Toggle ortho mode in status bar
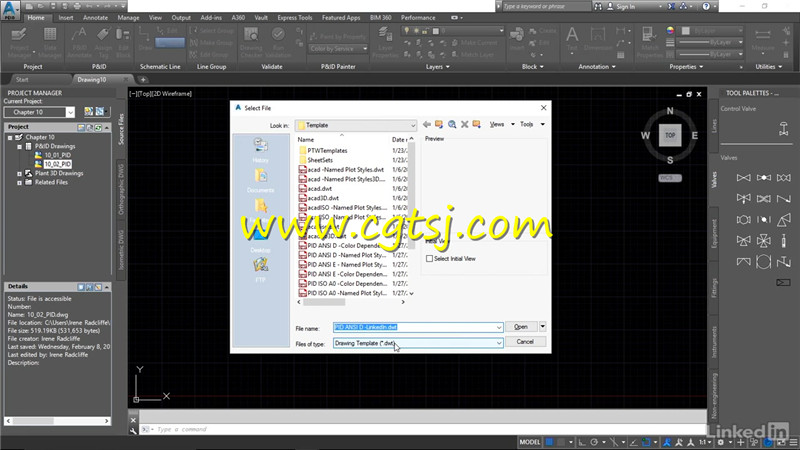This screenshot has width=800, height=450. (582, 442)
